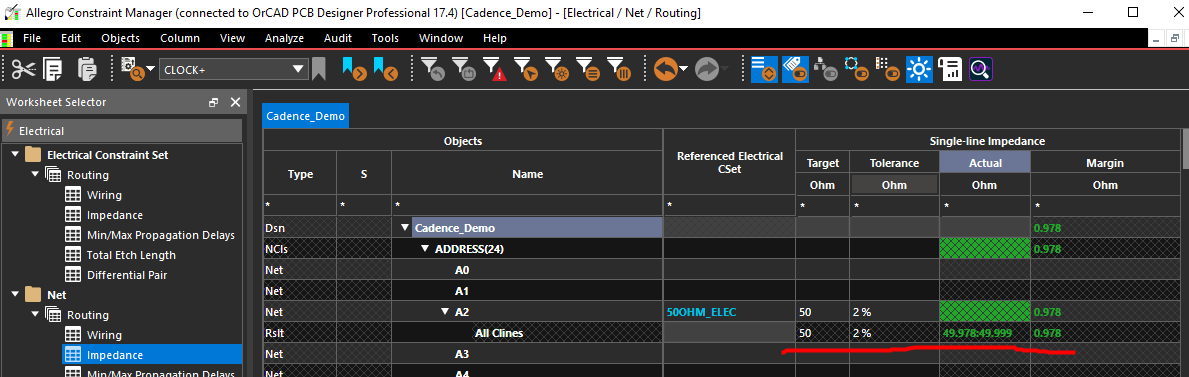Image resolution: width=1189 pixels, height=377 pixels.
Task: Collapse the ADDRESS(24) net class row
Action: [425, 248]
